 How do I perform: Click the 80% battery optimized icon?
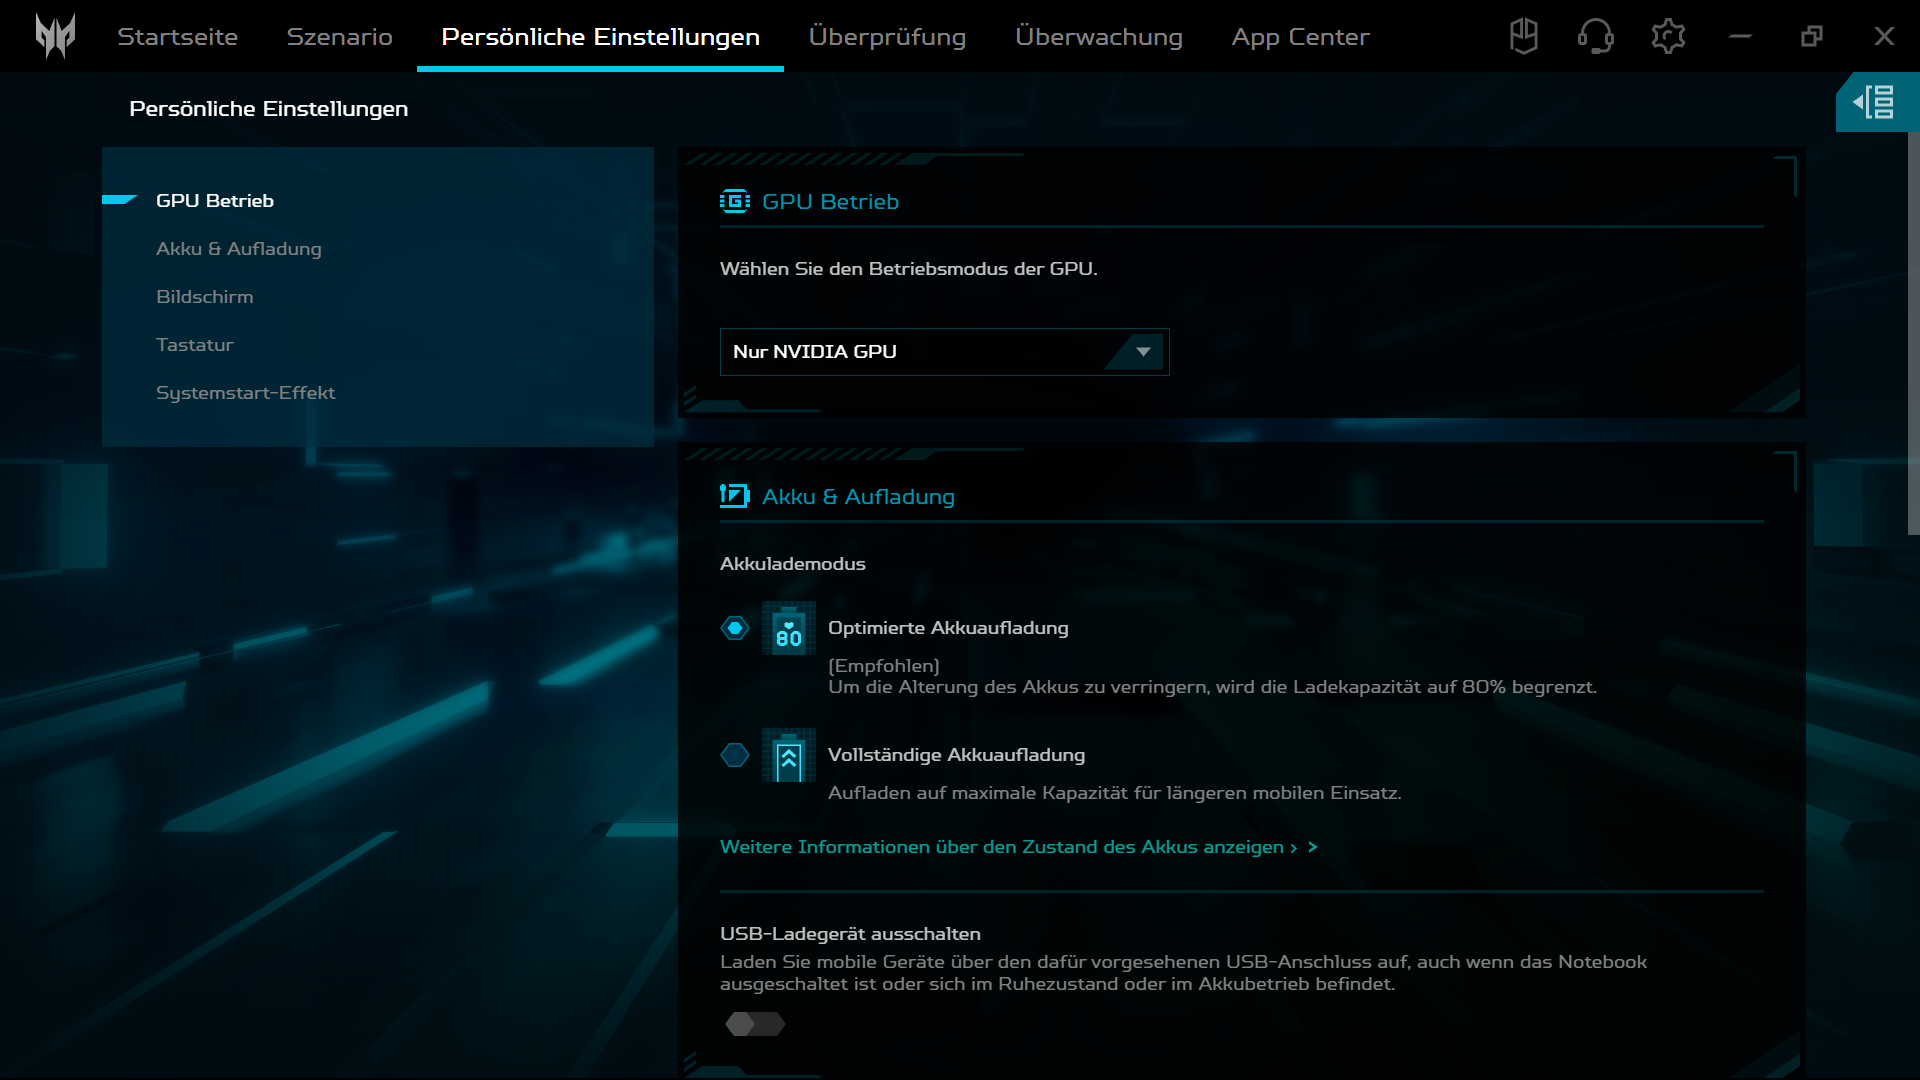tap(788, 628)
